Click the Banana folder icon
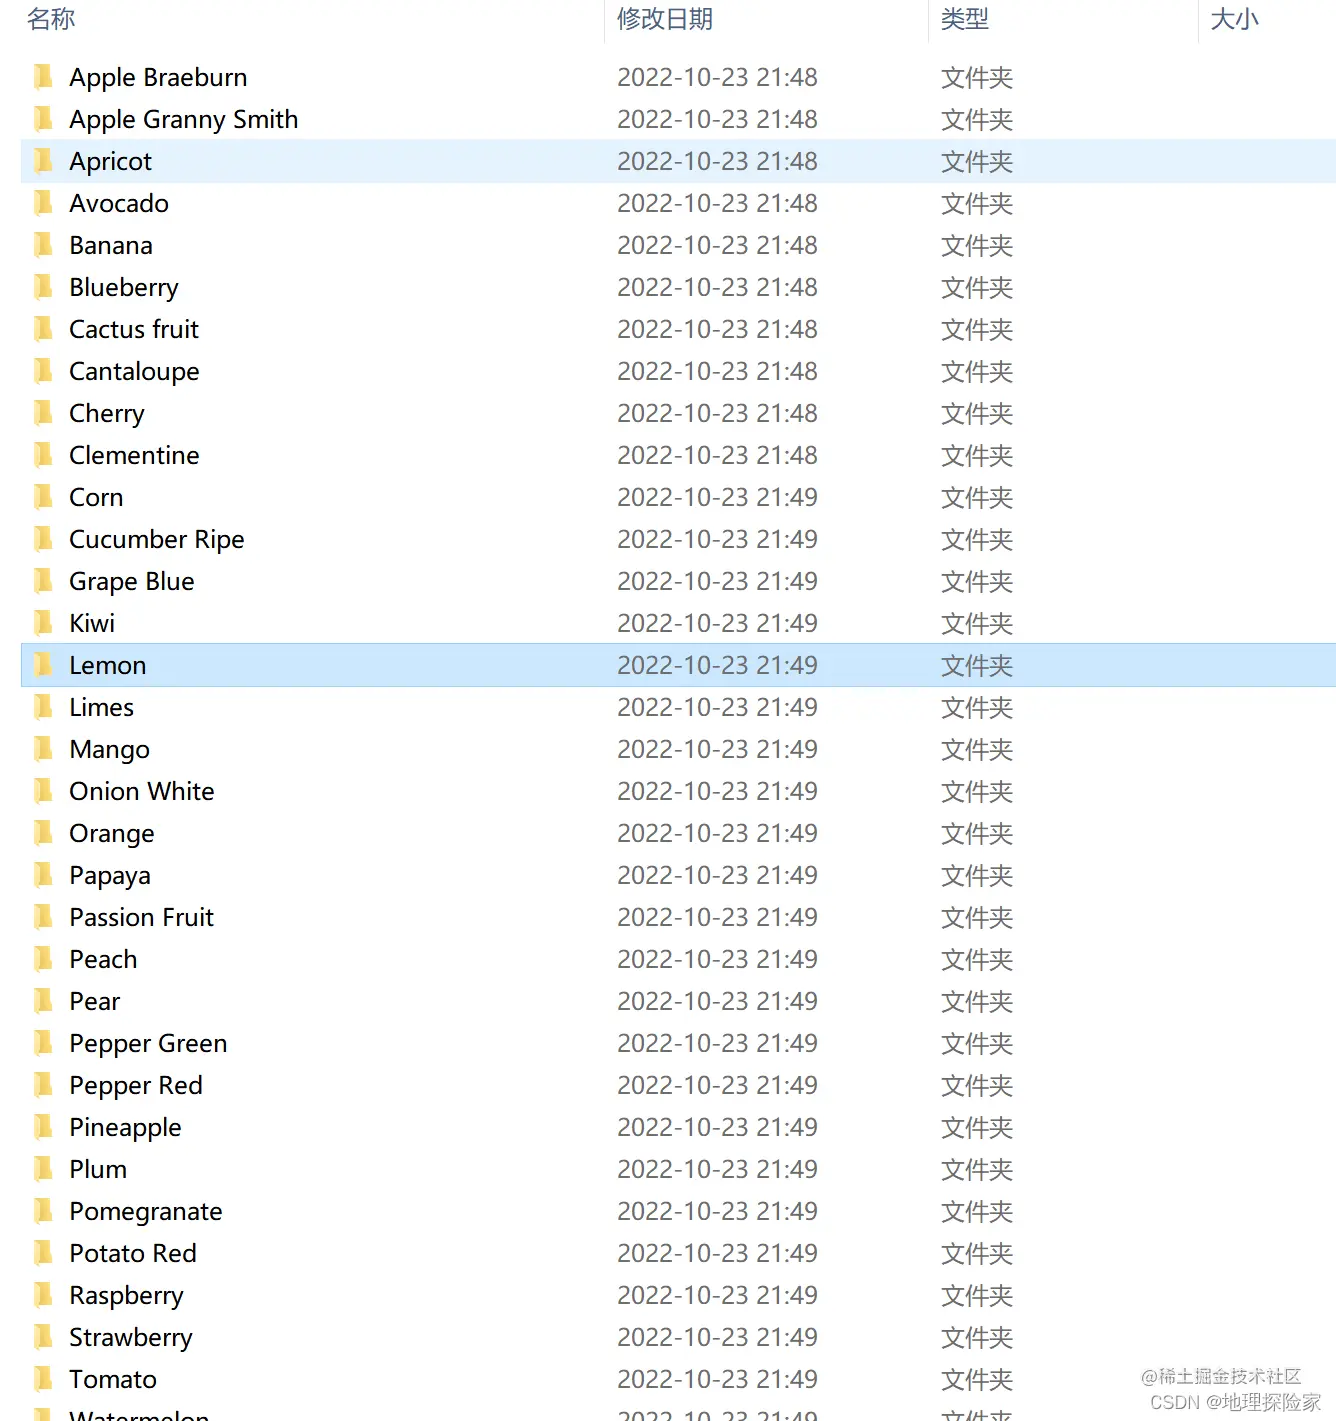1336x1421 pixels. click(x=43, y=245)
